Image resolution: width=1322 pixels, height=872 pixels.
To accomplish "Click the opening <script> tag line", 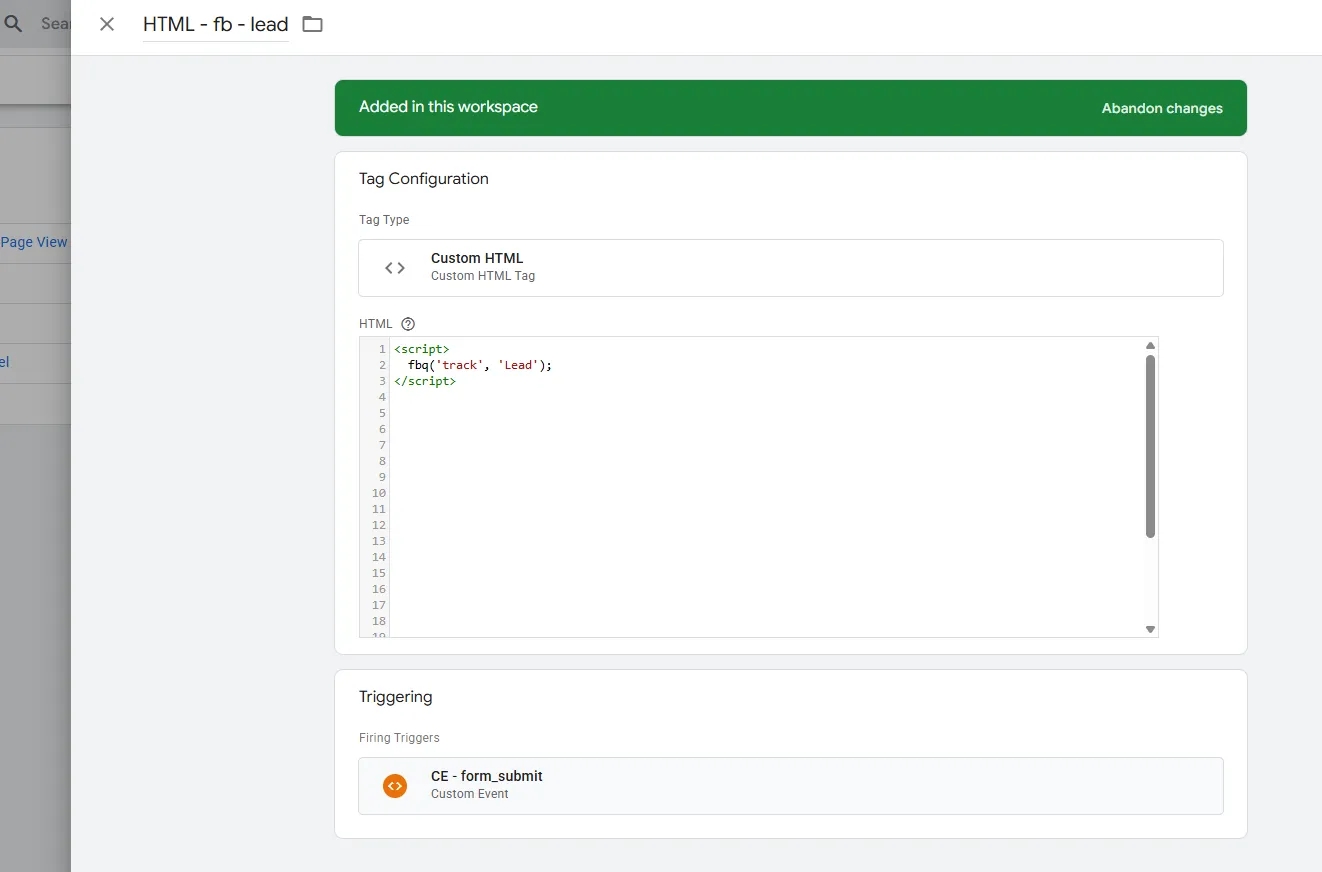I will [422, 349].
